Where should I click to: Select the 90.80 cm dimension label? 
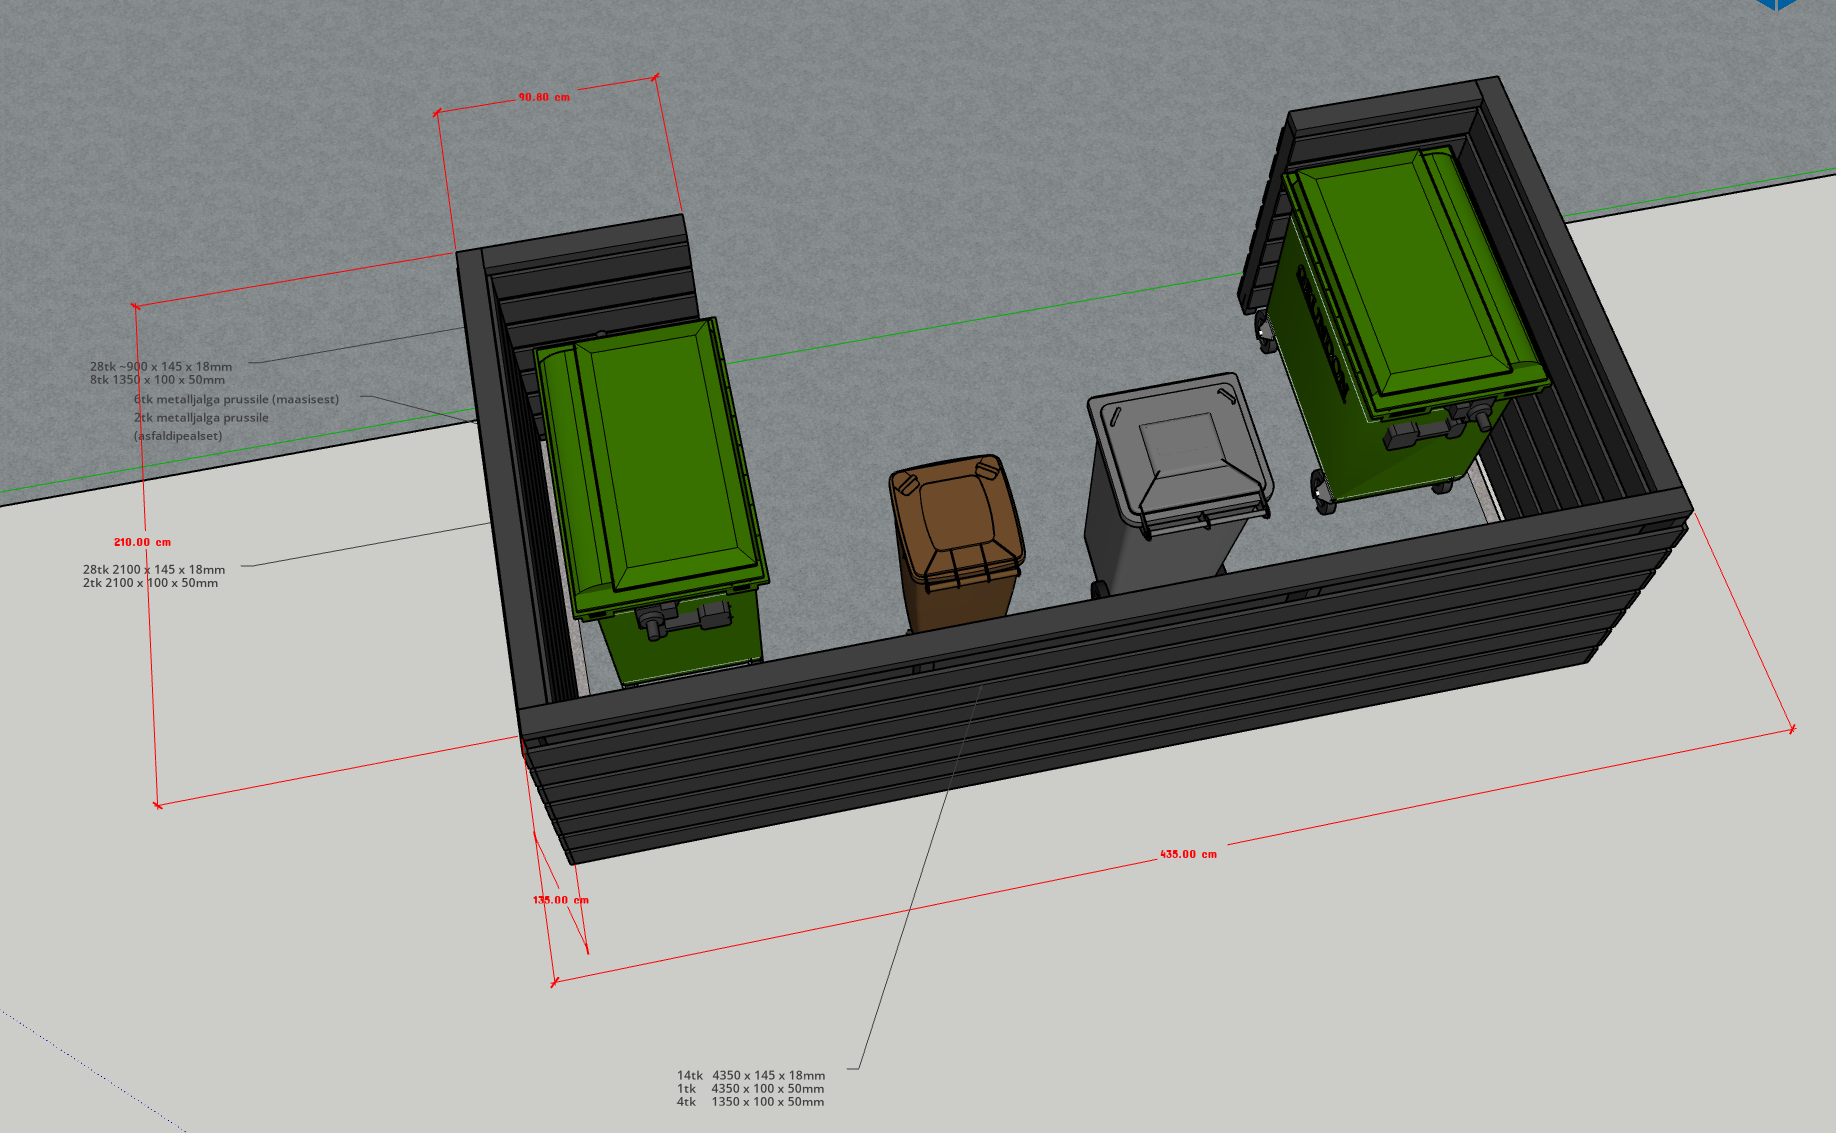pos(544,98)
